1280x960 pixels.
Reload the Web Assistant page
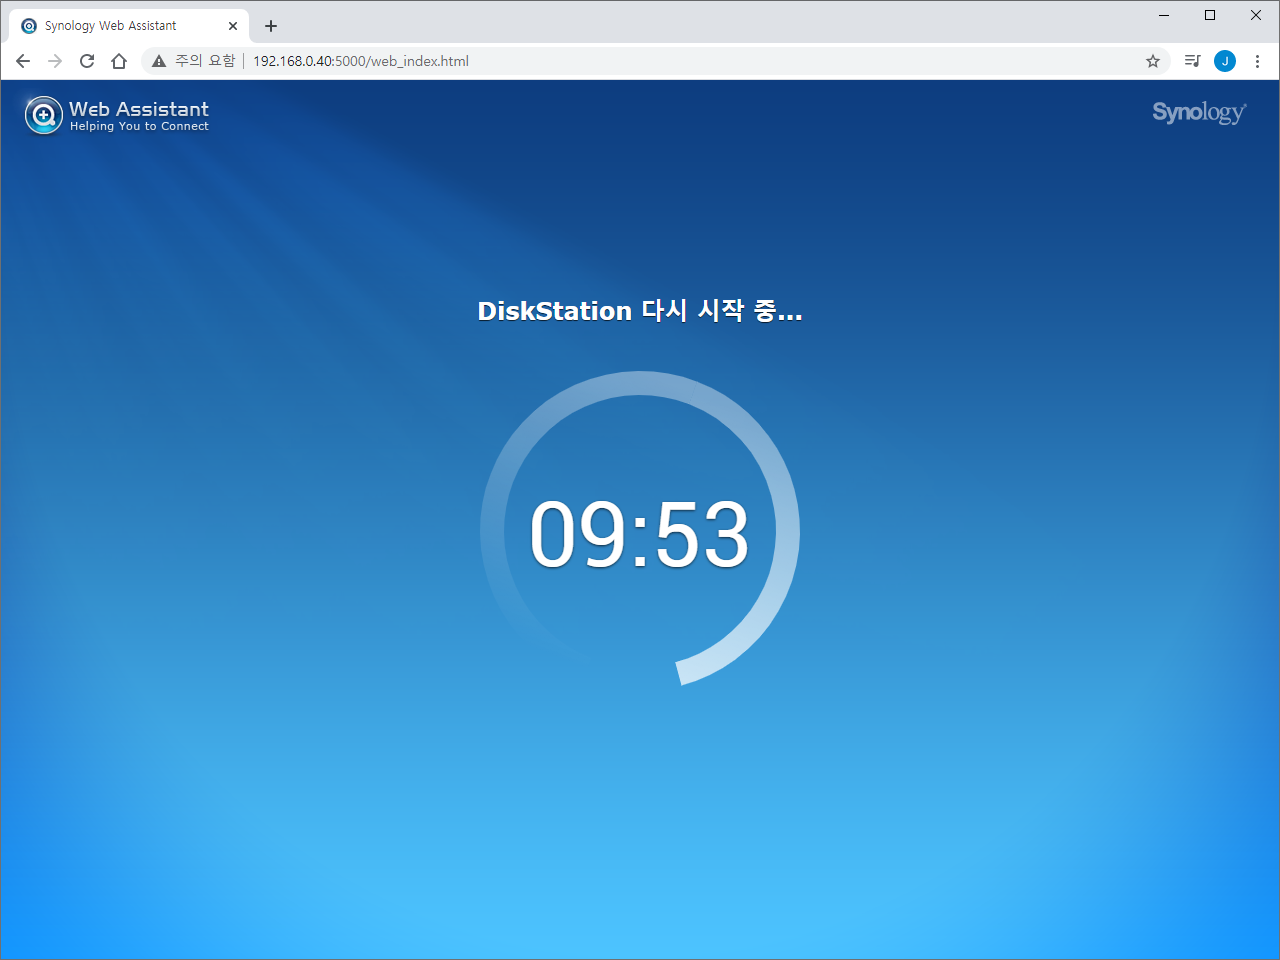87,61
